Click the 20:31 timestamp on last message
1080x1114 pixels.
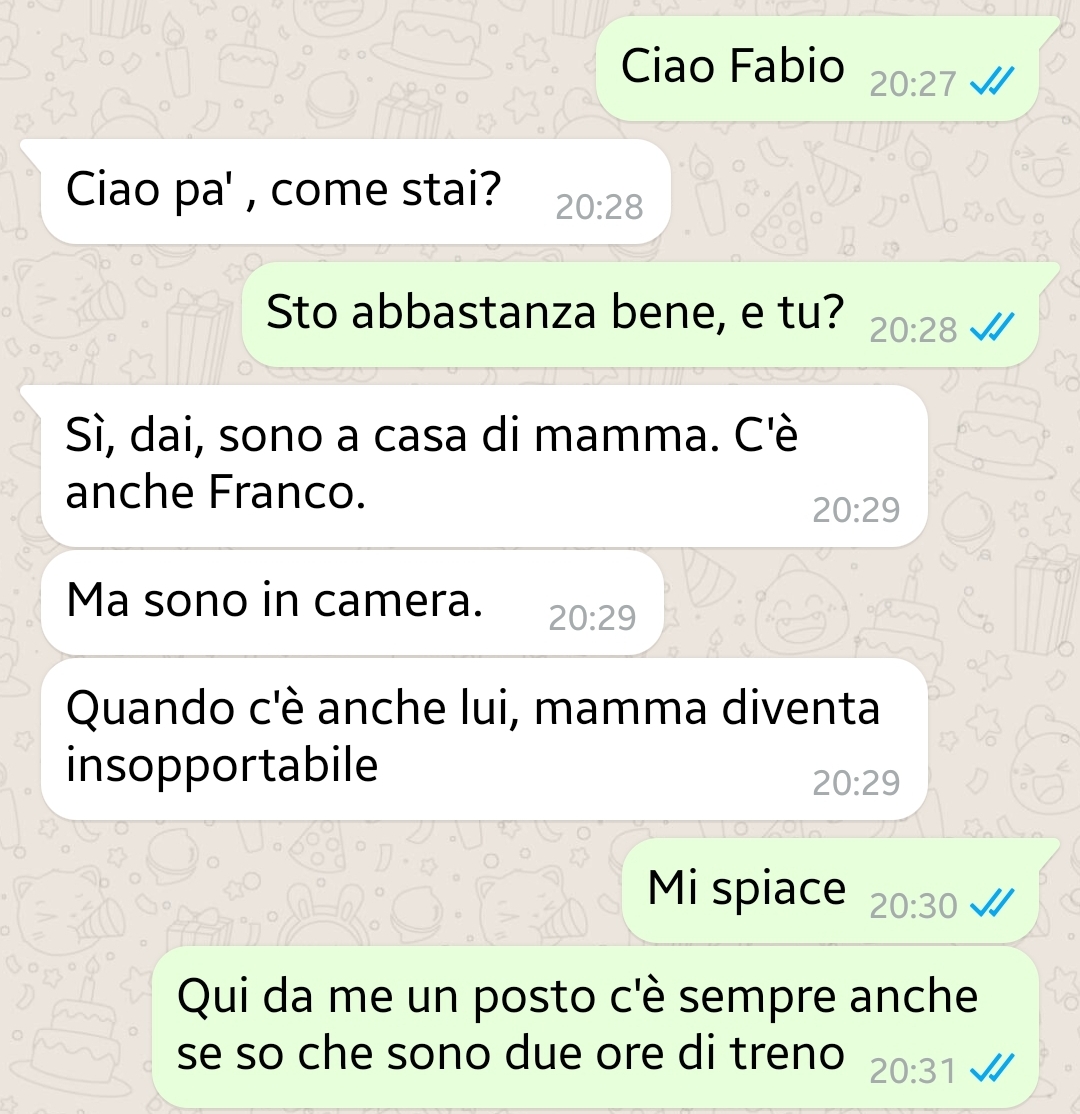click(x=913, y=1071)
